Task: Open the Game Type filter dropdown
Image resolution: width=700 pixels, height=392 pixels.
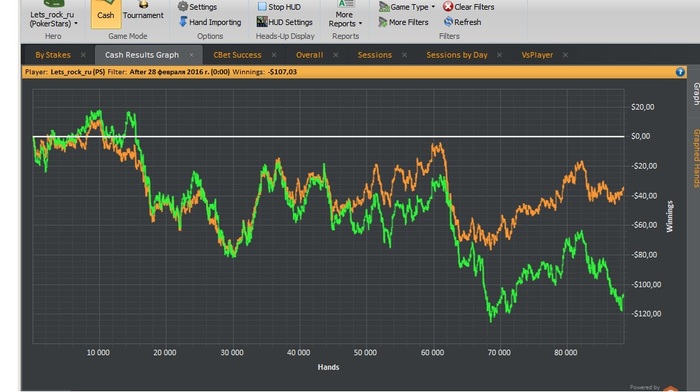Action: [407, 7]
